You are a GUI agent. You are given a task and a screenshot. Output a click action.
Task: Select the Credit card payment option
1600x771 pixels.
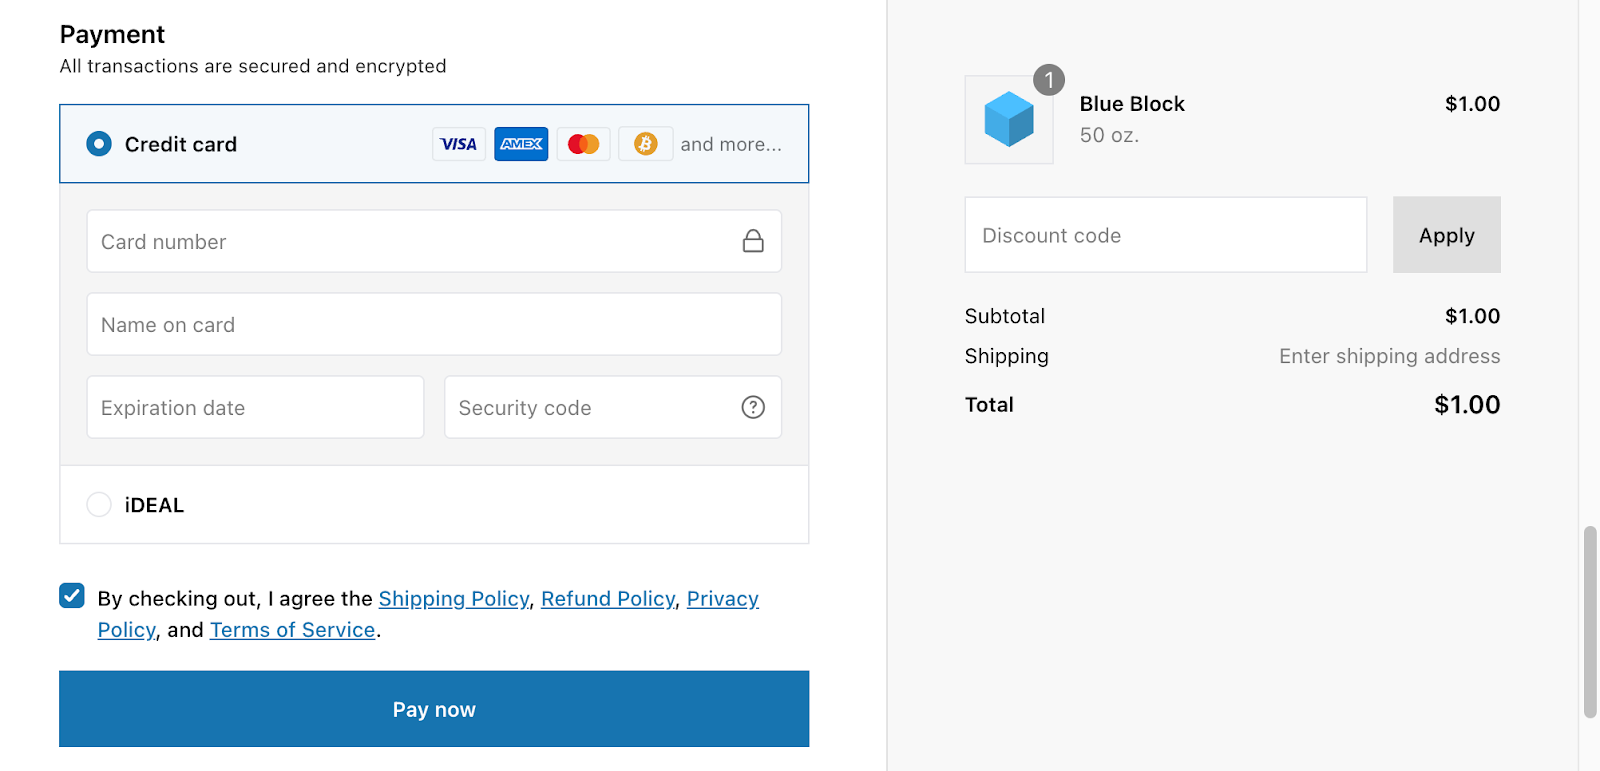(x=98, y=143)
